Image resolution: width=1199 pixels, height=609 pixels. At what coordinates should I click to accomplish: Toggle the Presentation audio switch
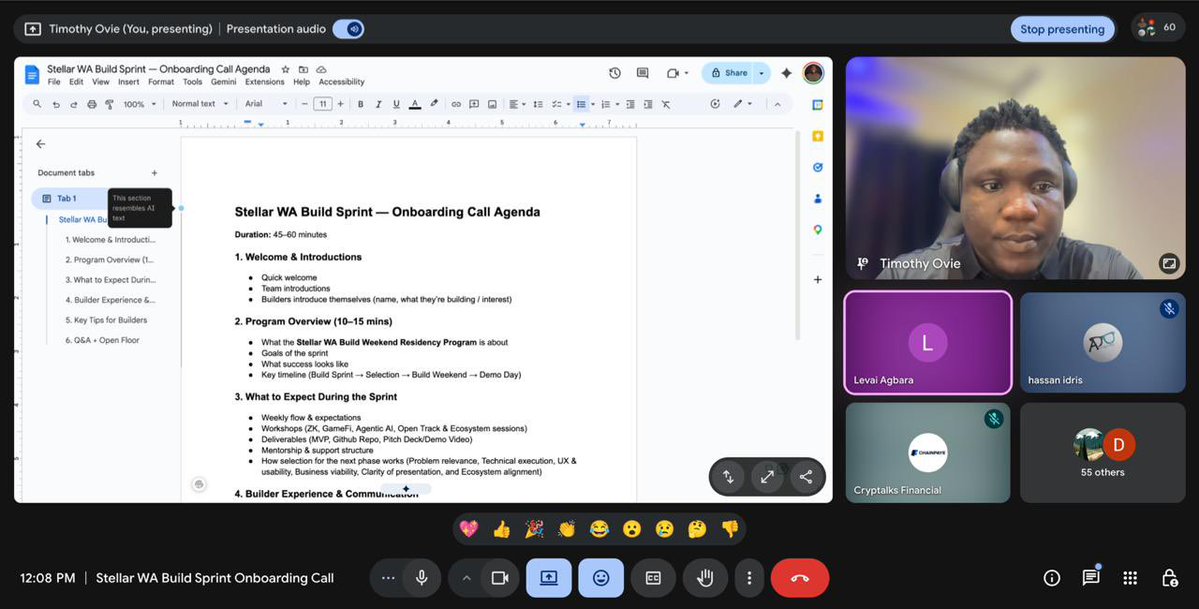pyautogui.click(x=349, y=29)
